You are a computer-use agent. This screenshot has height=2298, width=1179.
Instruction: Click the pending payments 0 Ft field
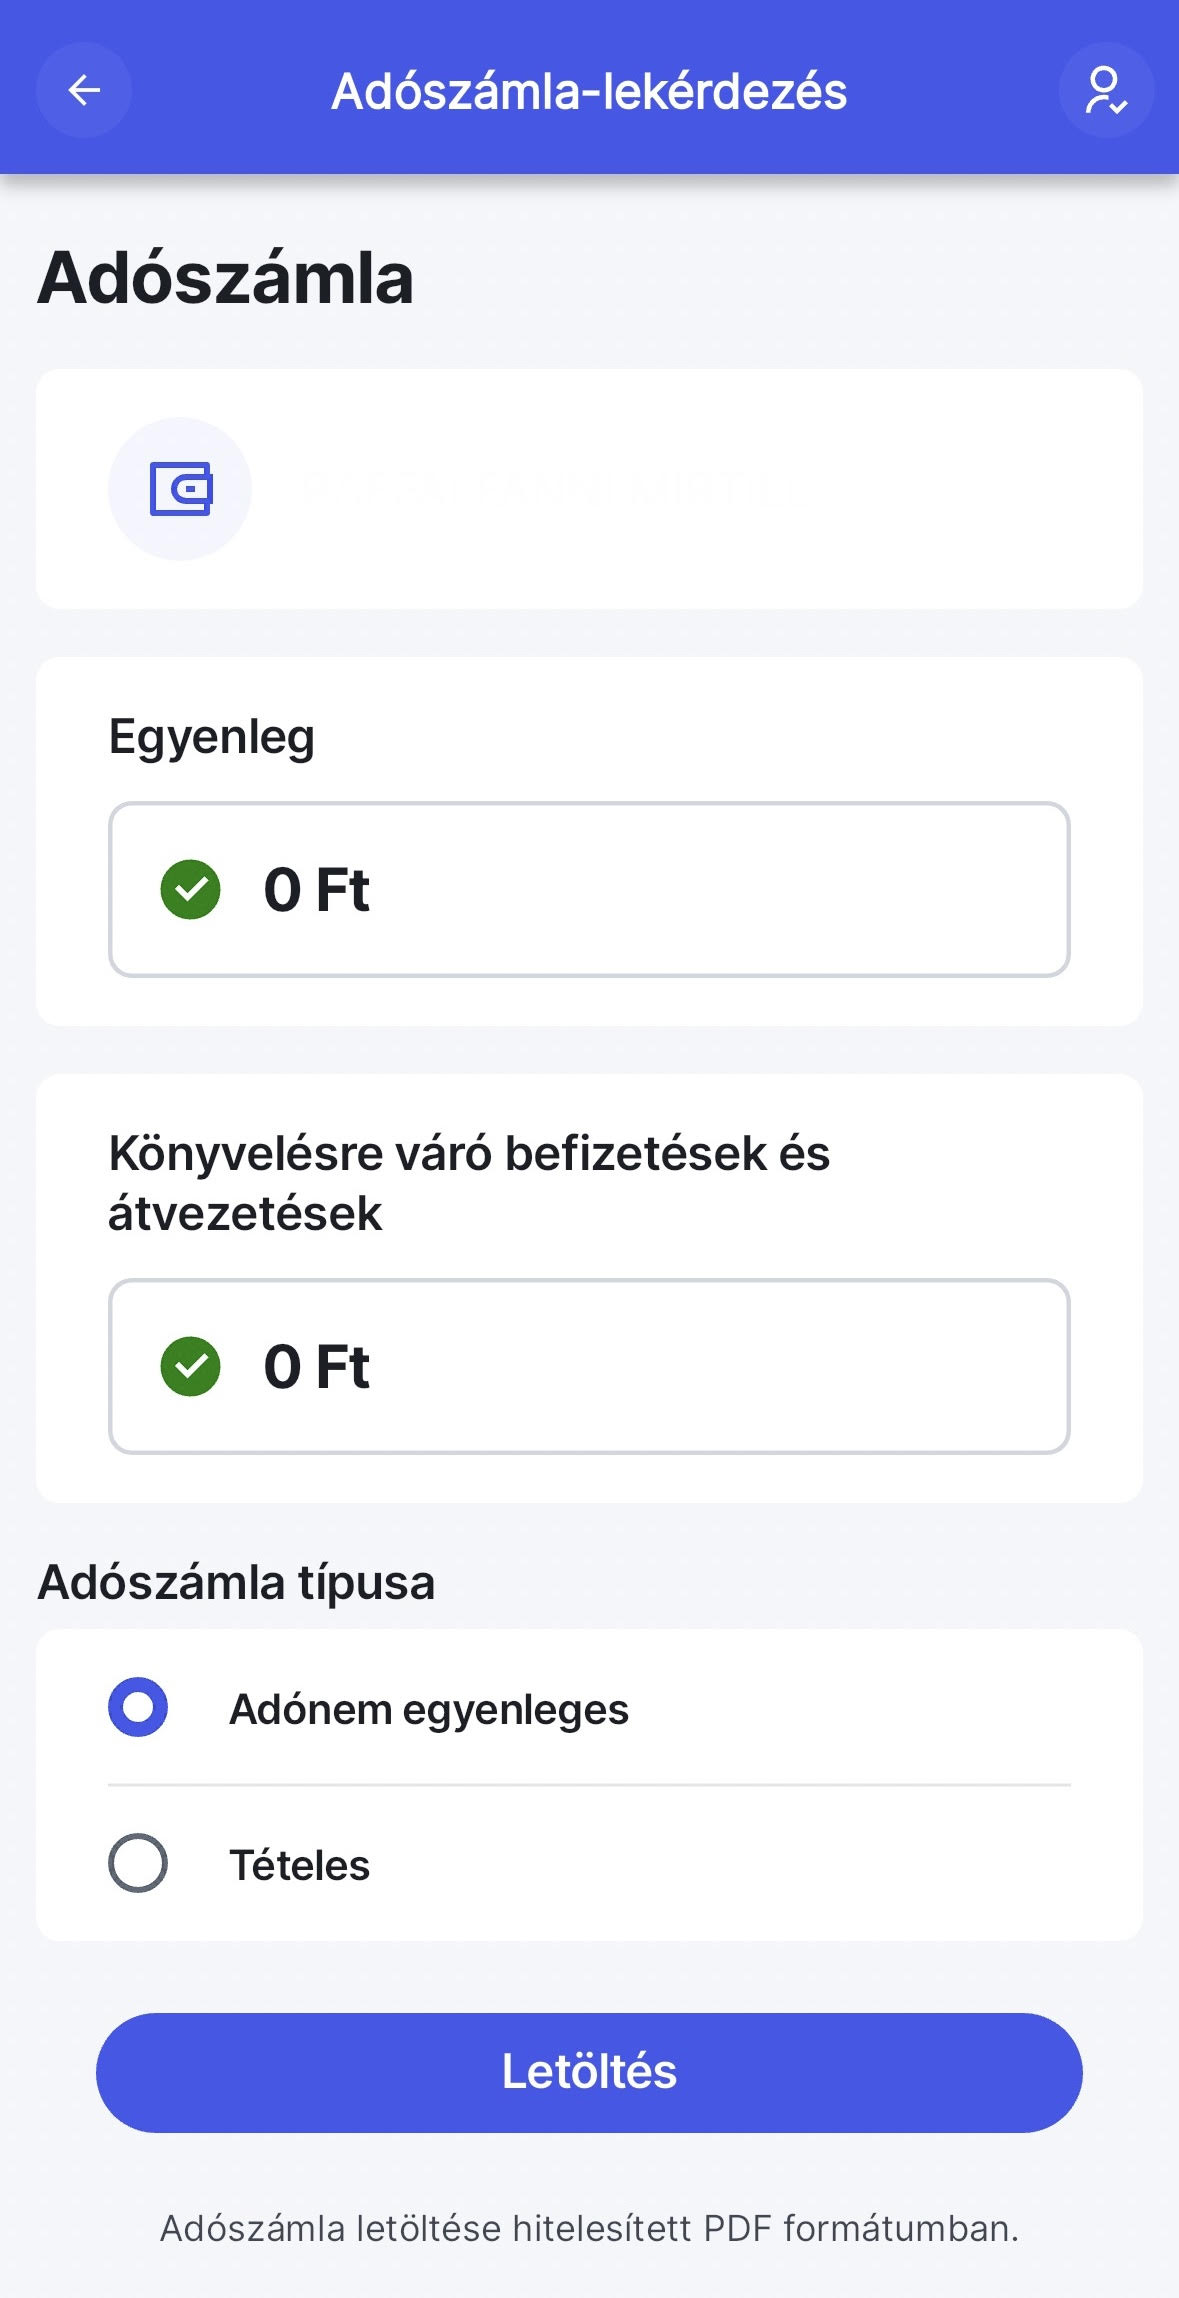[x=589, y=1366]
